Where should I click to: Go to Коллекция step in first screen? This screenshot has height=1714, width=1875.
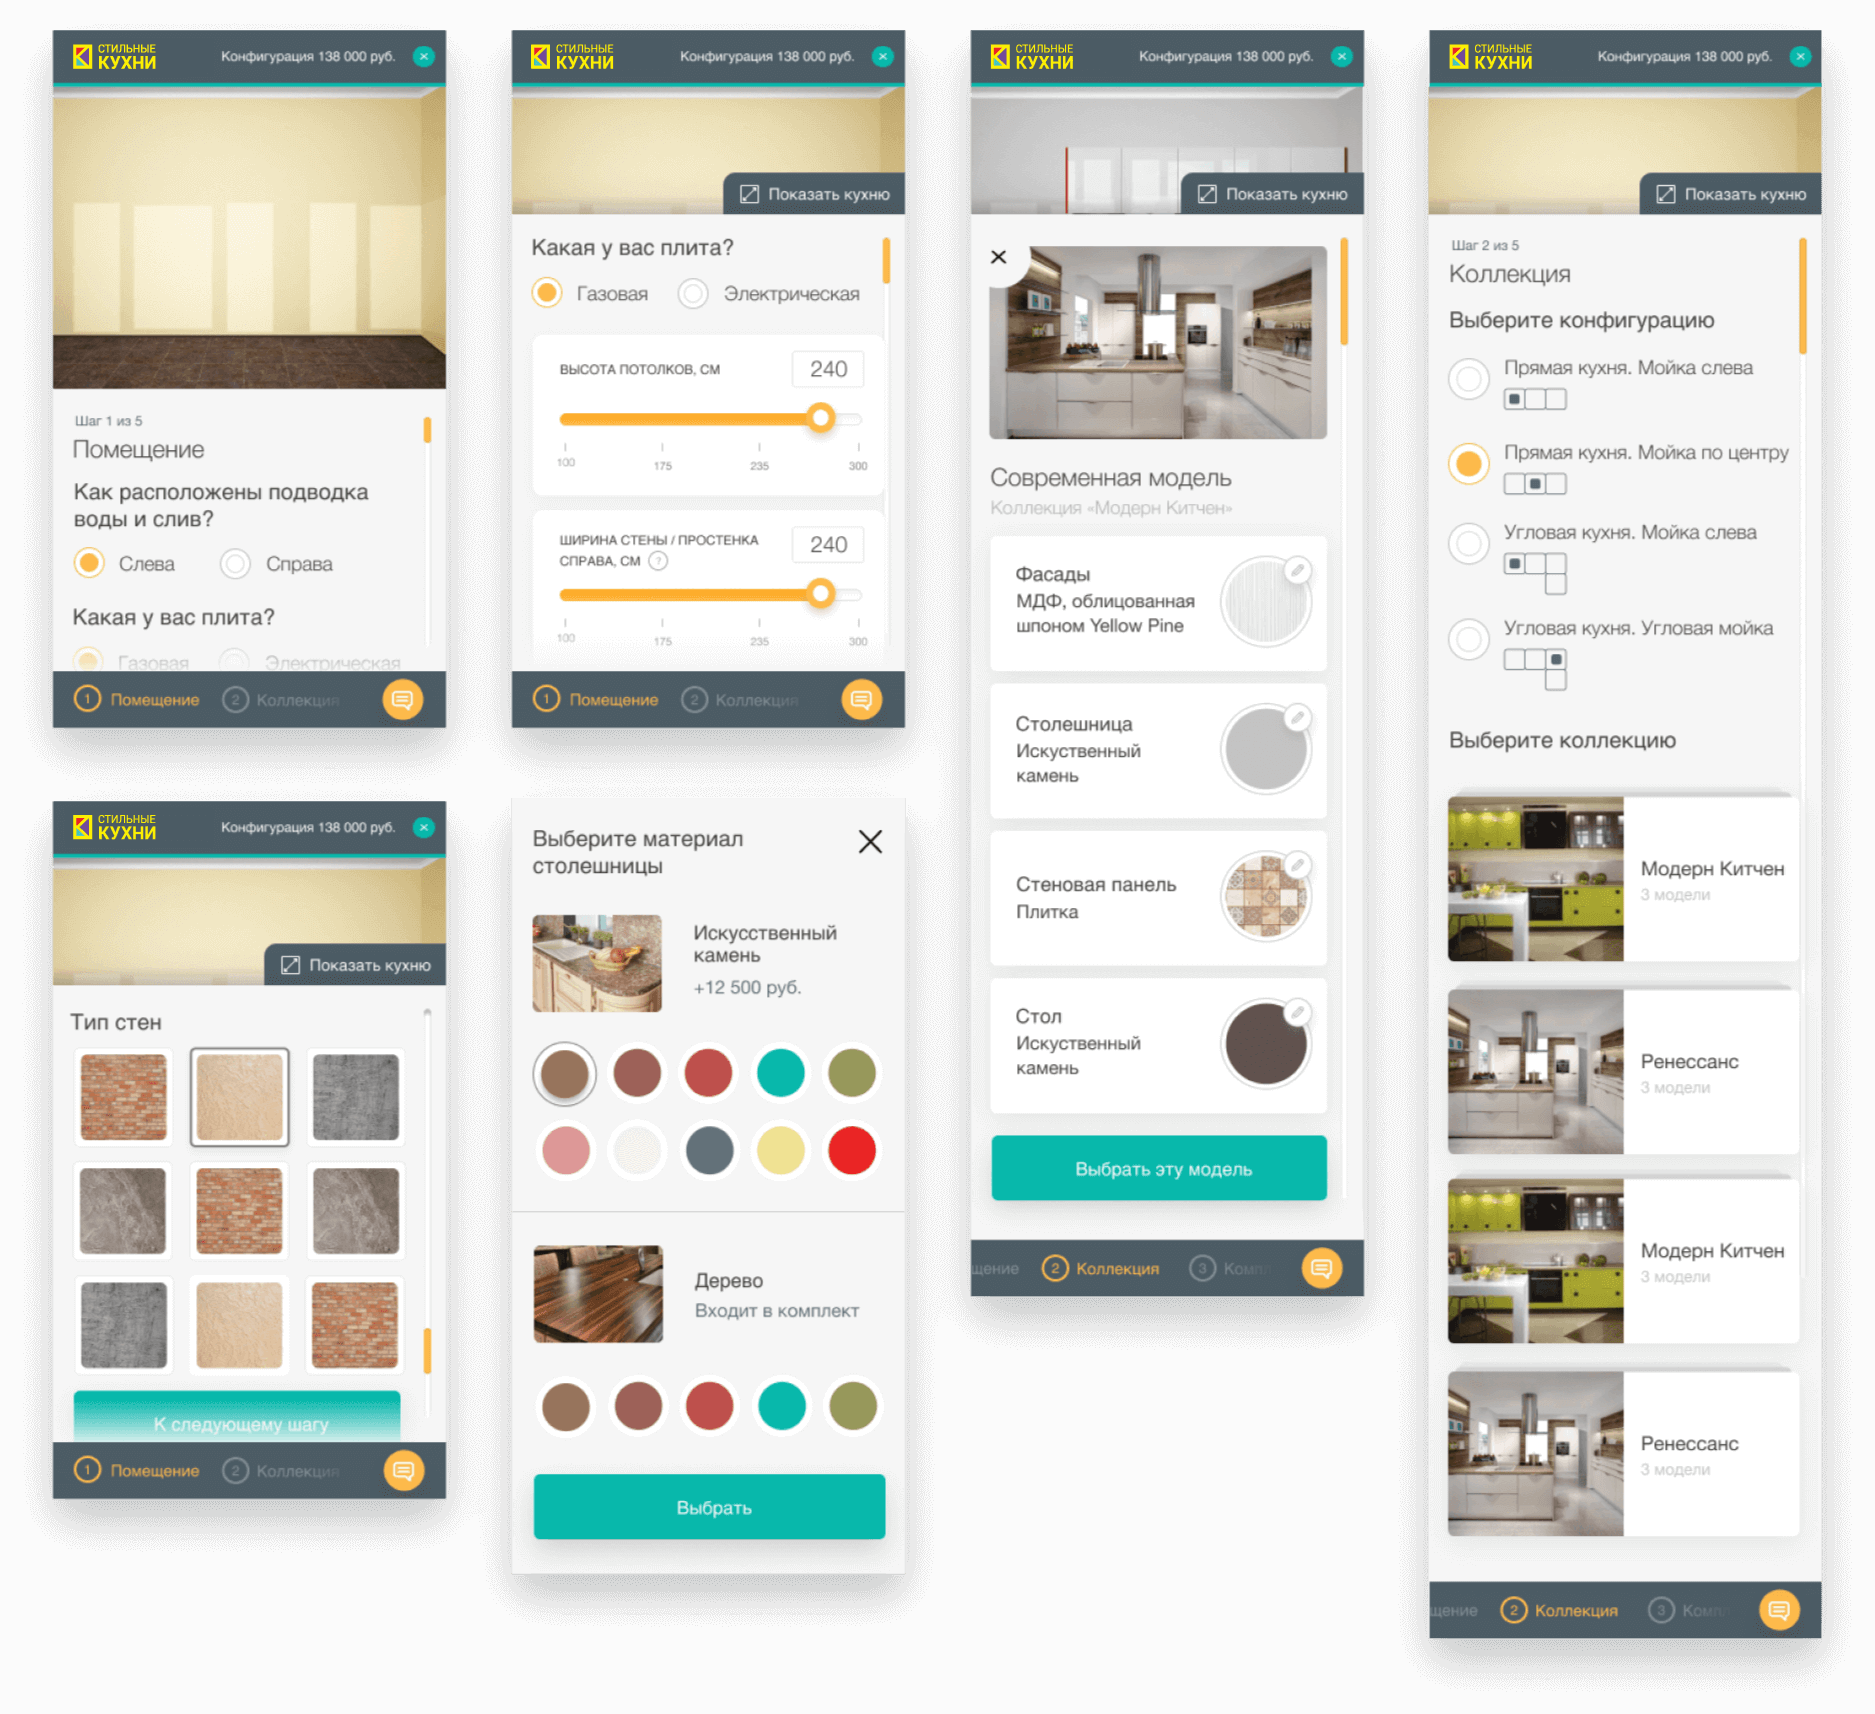tap(281, 699)
